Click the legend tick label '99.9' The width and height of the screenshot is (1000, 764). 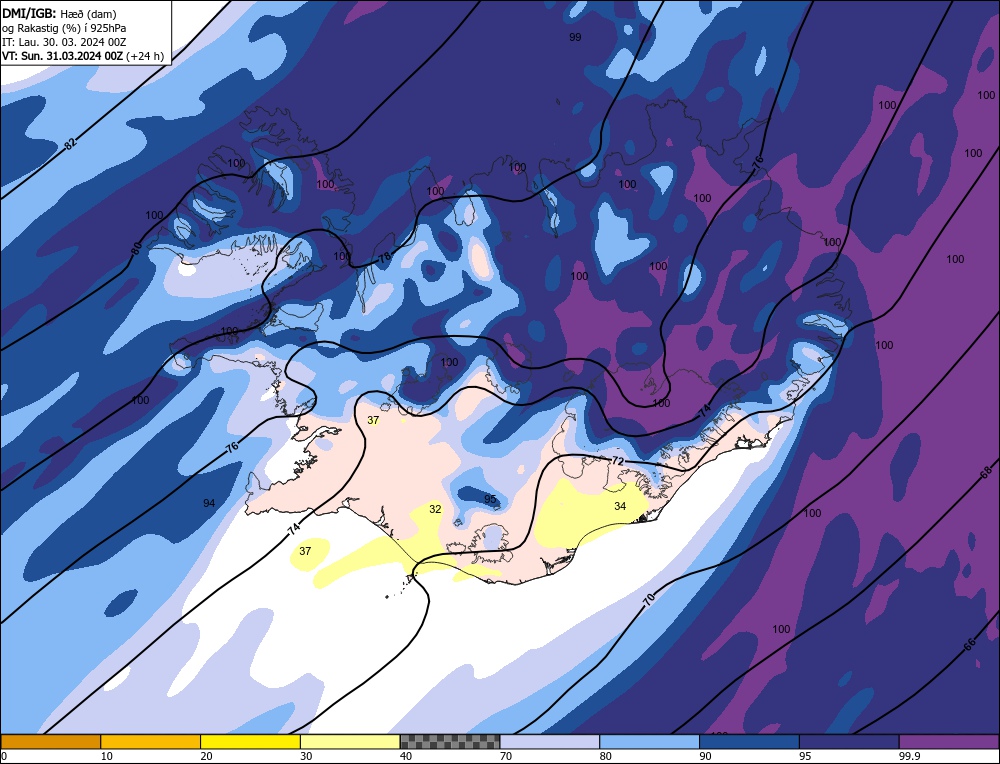tap(909, 756)
